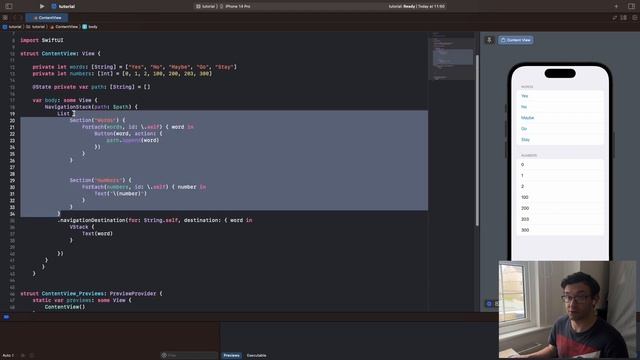Open the ContentView file breadcrumb
This screenshot has width=640, height=360.
(64, 27)
